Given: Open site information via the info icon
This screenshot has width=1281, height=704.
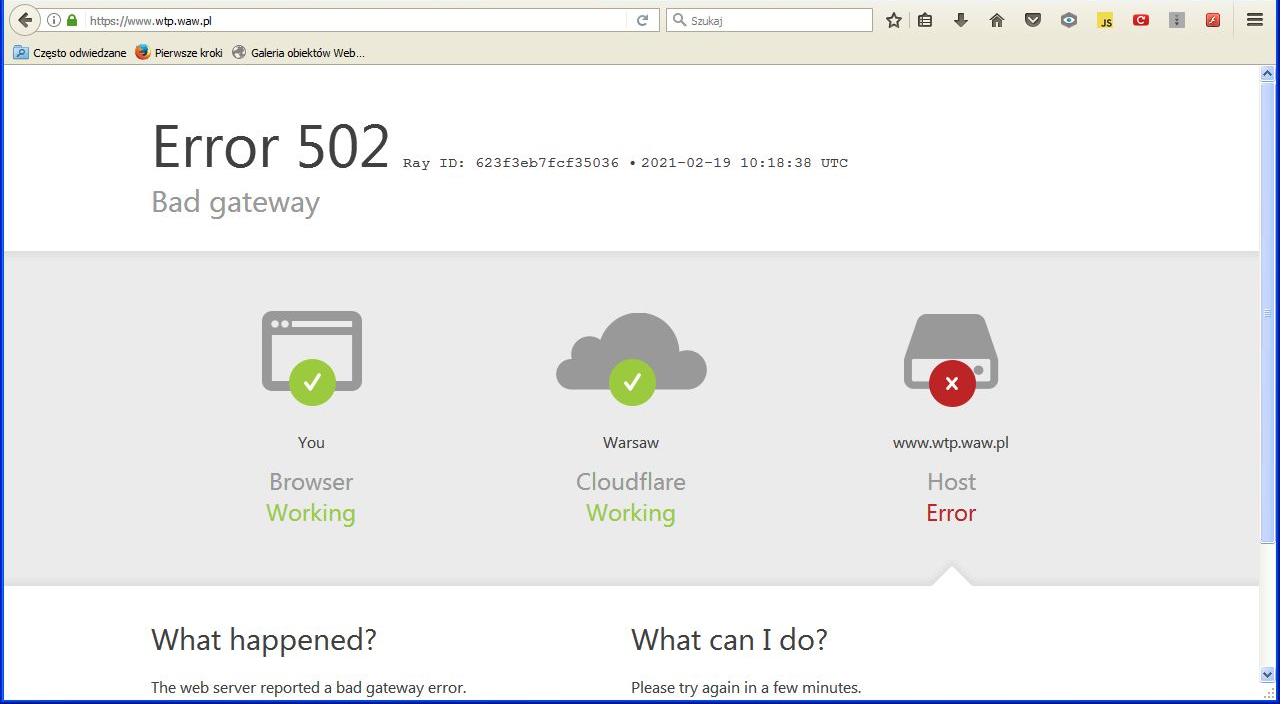Looking at the screenshot, I should [54, 20].
